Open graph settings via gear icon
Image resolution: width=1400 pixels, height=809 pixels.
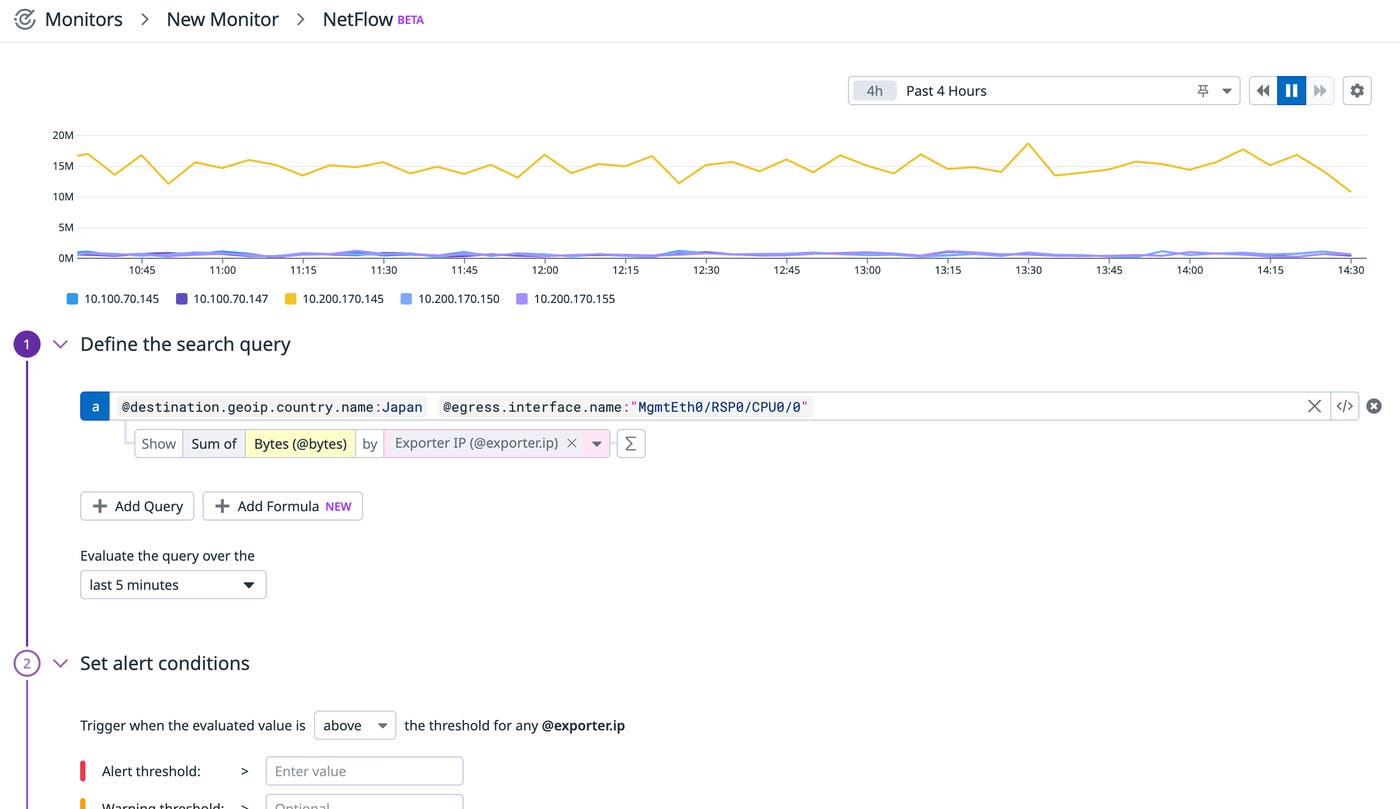[x=1357, y=90]
